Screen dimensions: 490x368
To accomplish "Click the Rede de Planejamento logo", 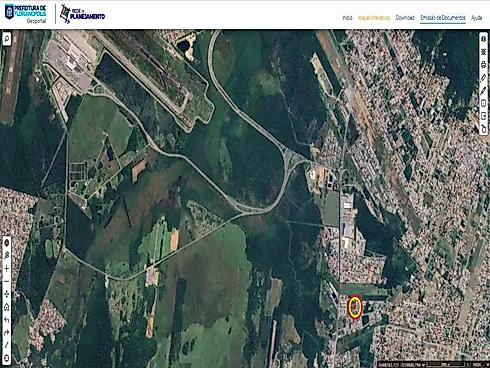I will [82, 14].
